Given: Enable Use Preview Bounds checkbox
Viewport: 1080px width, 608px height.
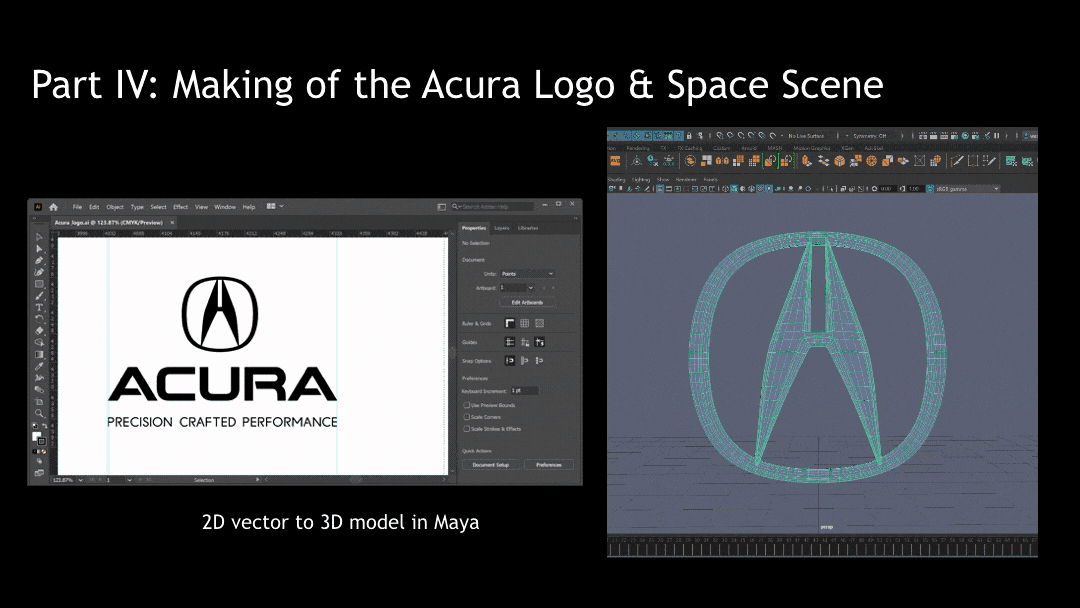Looking at the screenshot, I should (x=466, y=406).
